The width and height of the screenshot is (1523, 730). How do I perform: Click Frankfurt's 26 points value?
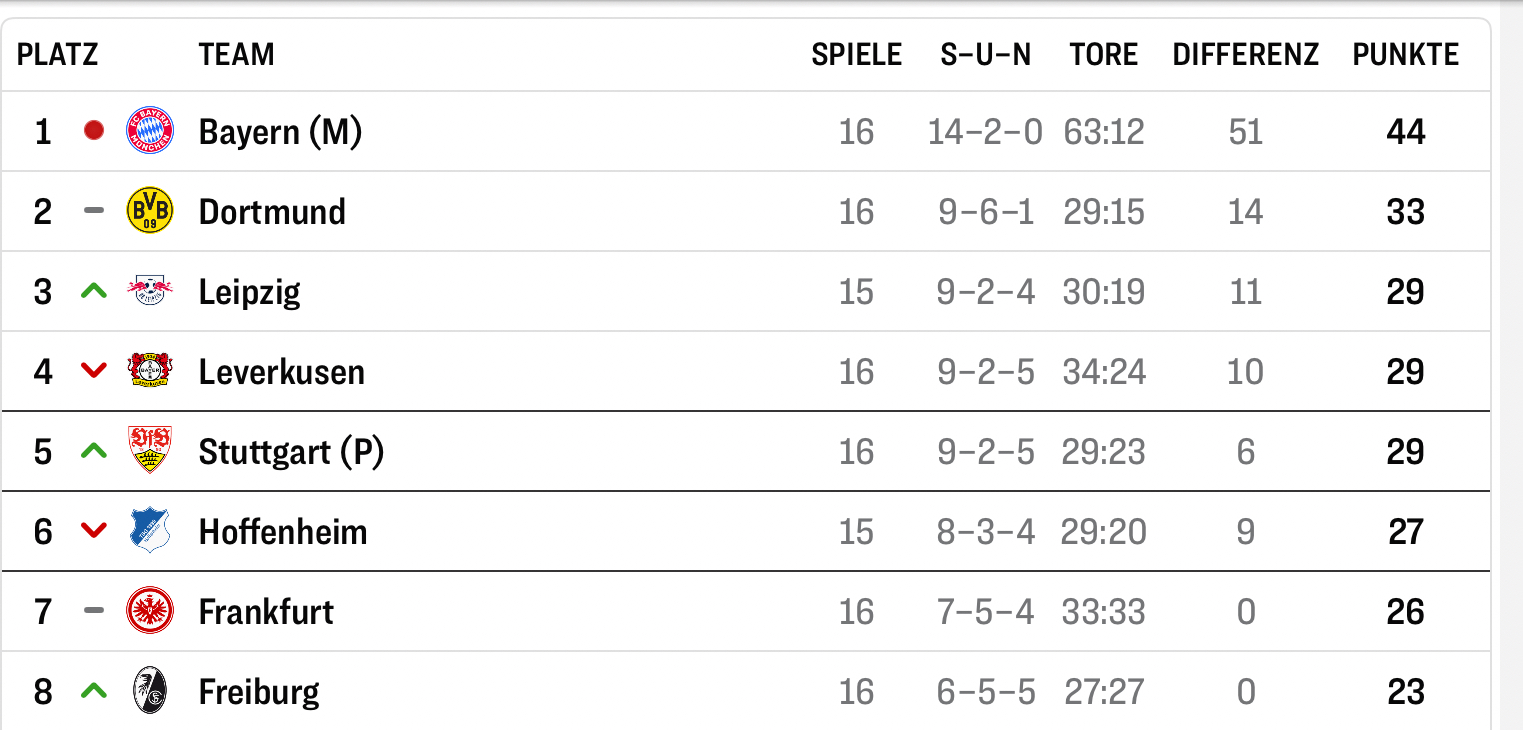(1405, 611)
